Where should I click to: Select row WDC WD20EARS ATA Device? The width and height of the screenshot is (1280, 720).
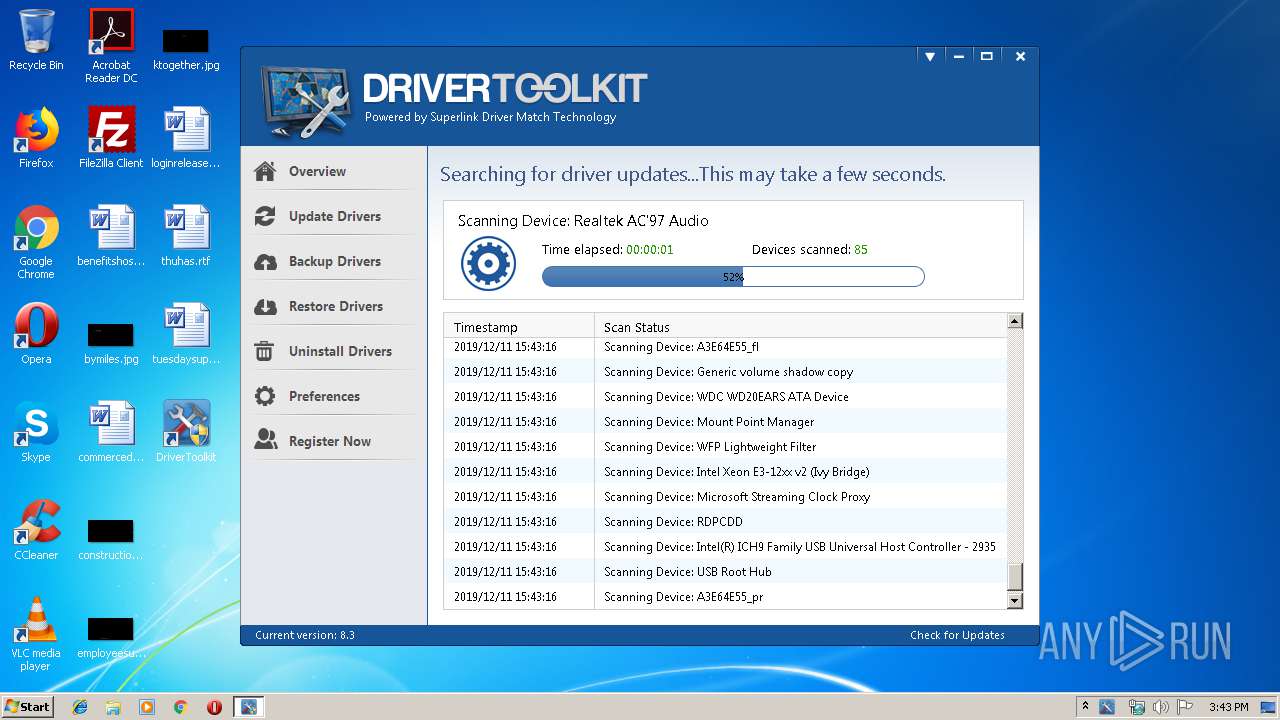(x=725, y=397)
